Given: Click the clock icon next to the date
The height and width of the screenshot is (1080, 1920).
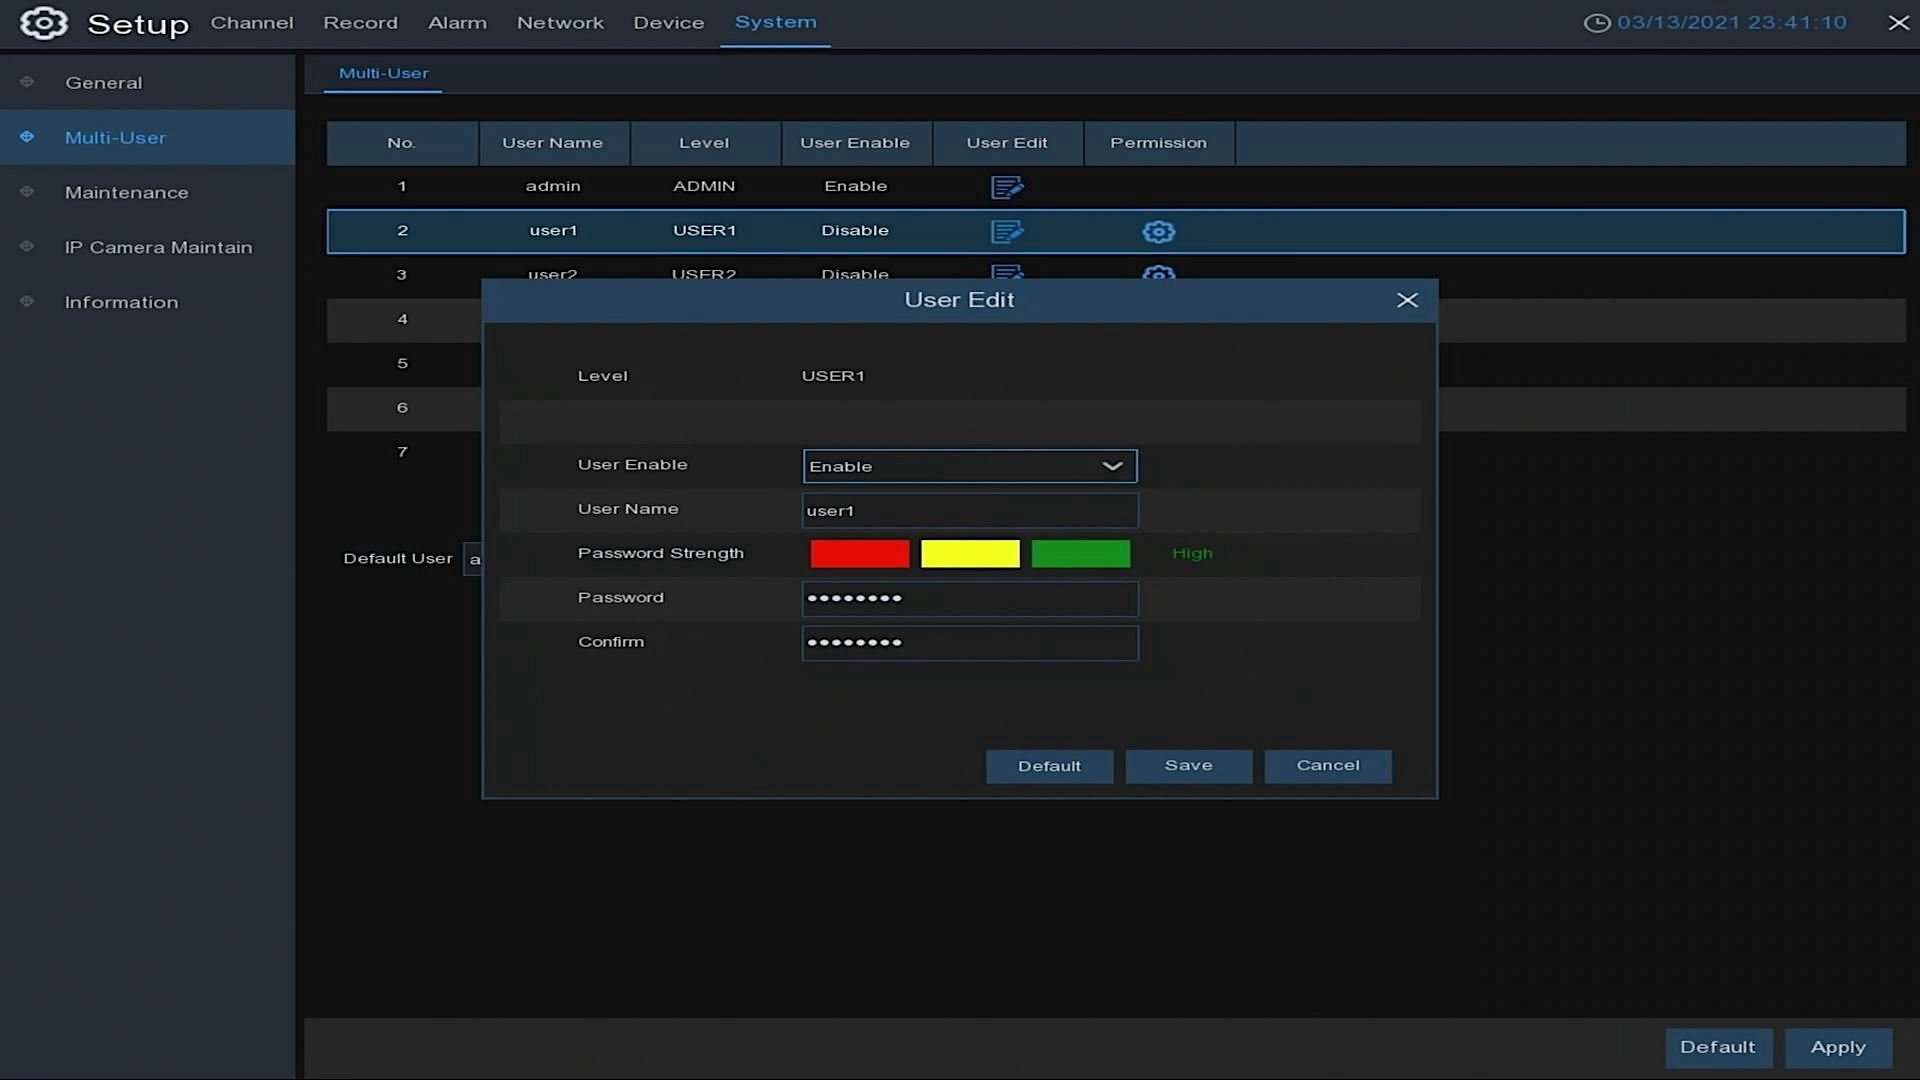Looking at the screenshot, I should tap(1597, 22).
